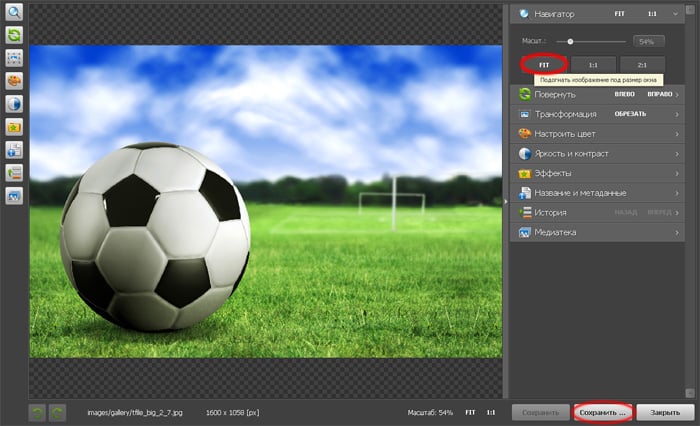Viewport: 700px width, 426px height.
Task: Expand the Медиатека panel section
Action: coord(597,232)
